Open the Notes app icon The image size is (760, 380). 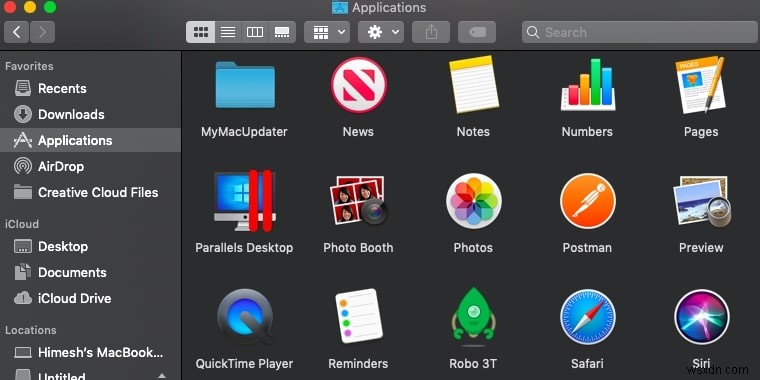tap(474, 84)
